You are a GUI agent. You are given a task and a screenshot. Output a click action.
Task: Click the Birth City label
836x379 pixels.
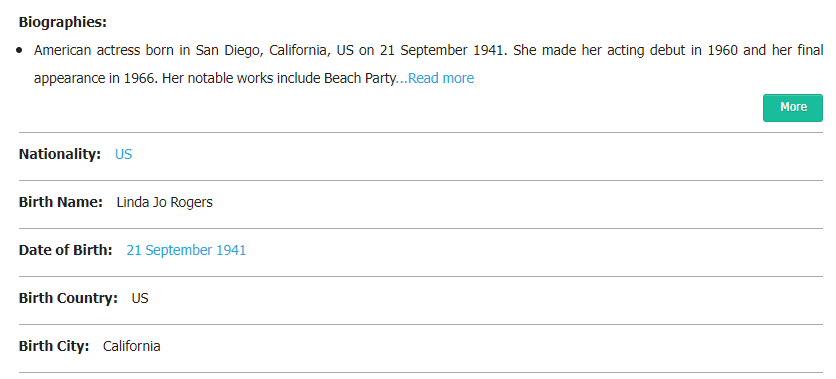pyautogui.click(x=54, y=346)
